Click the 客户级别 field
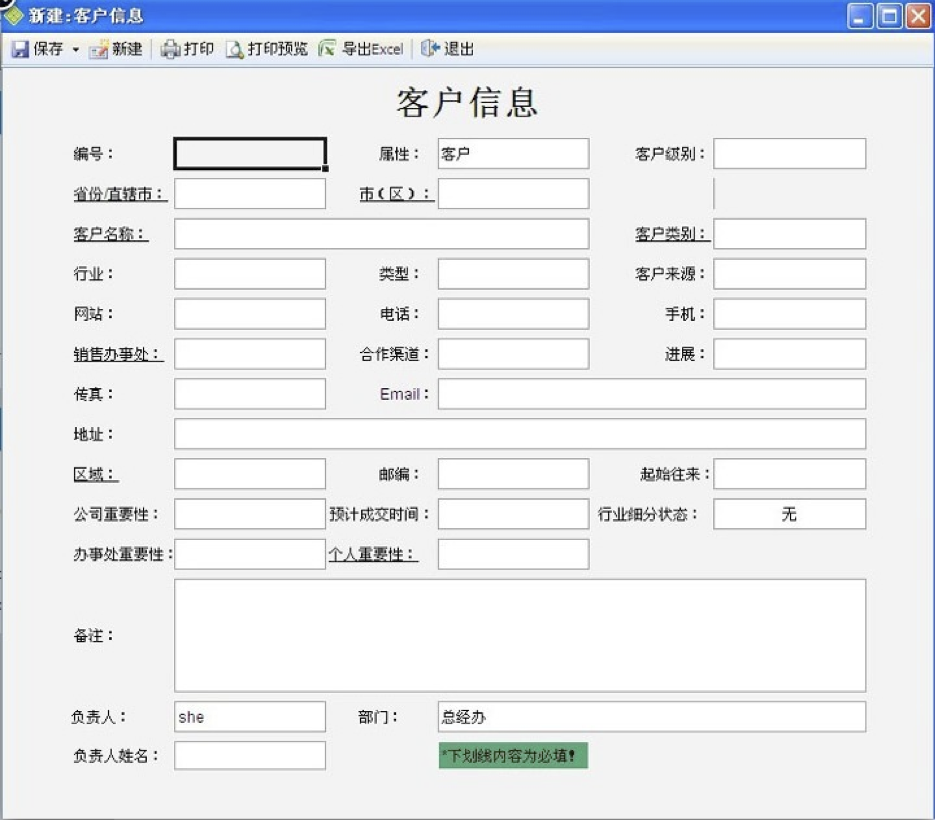The height and width of the screenshot is (820, 935). pos(790,154)
